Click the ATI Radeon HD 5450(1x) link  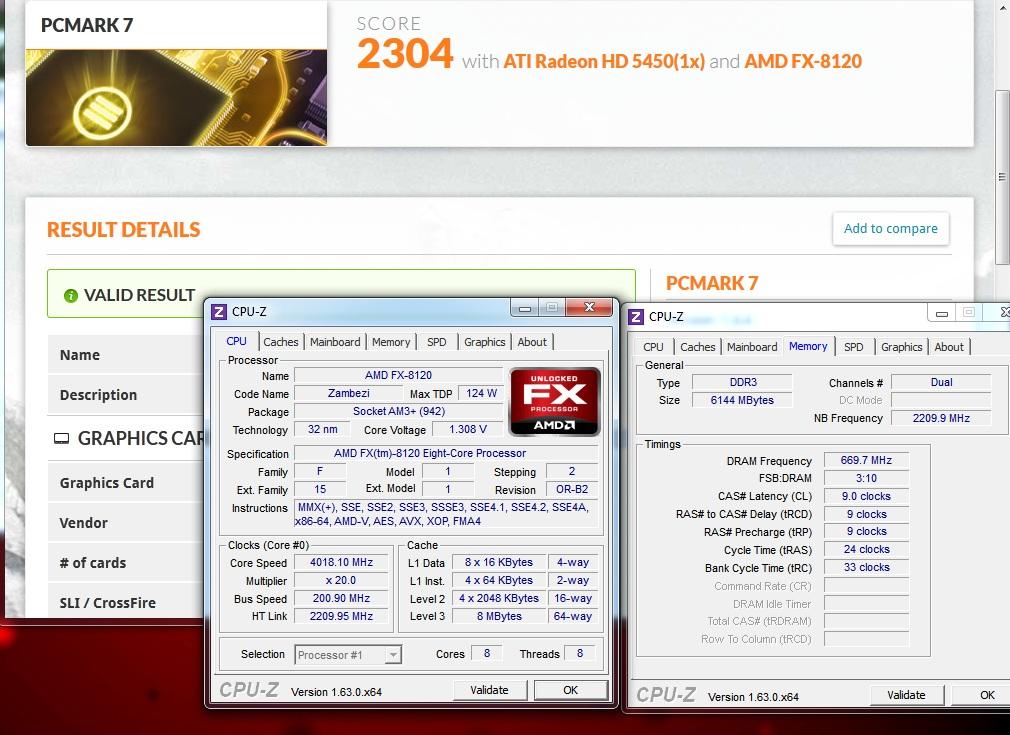(x=604, y=61)
